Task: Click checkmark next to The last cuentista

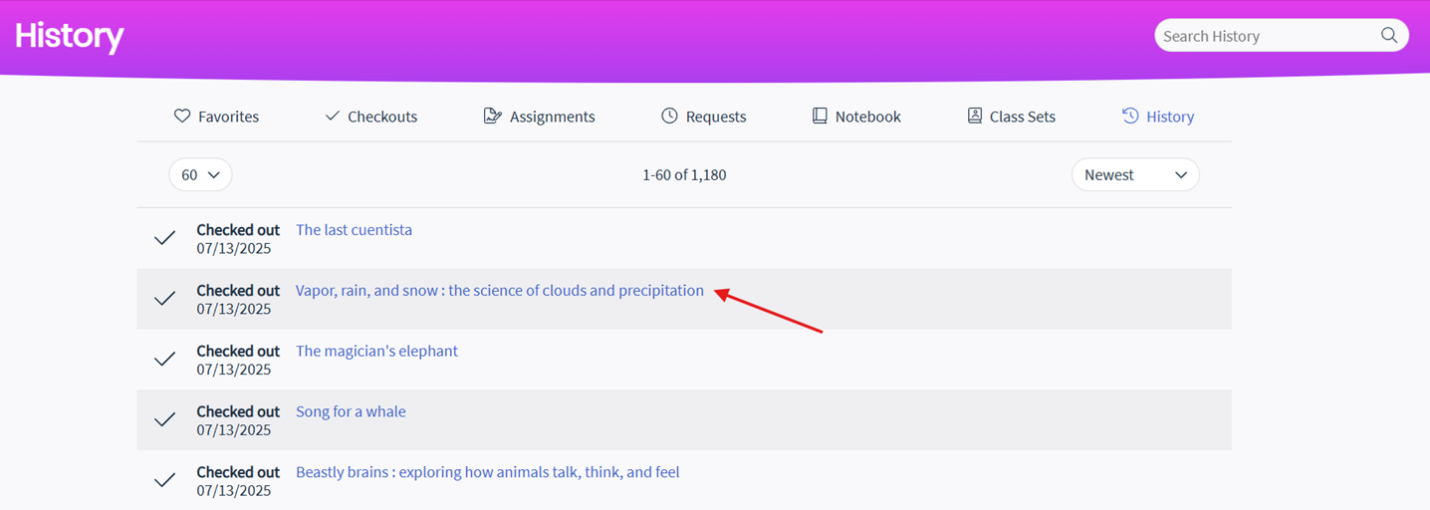Action: 165,238
